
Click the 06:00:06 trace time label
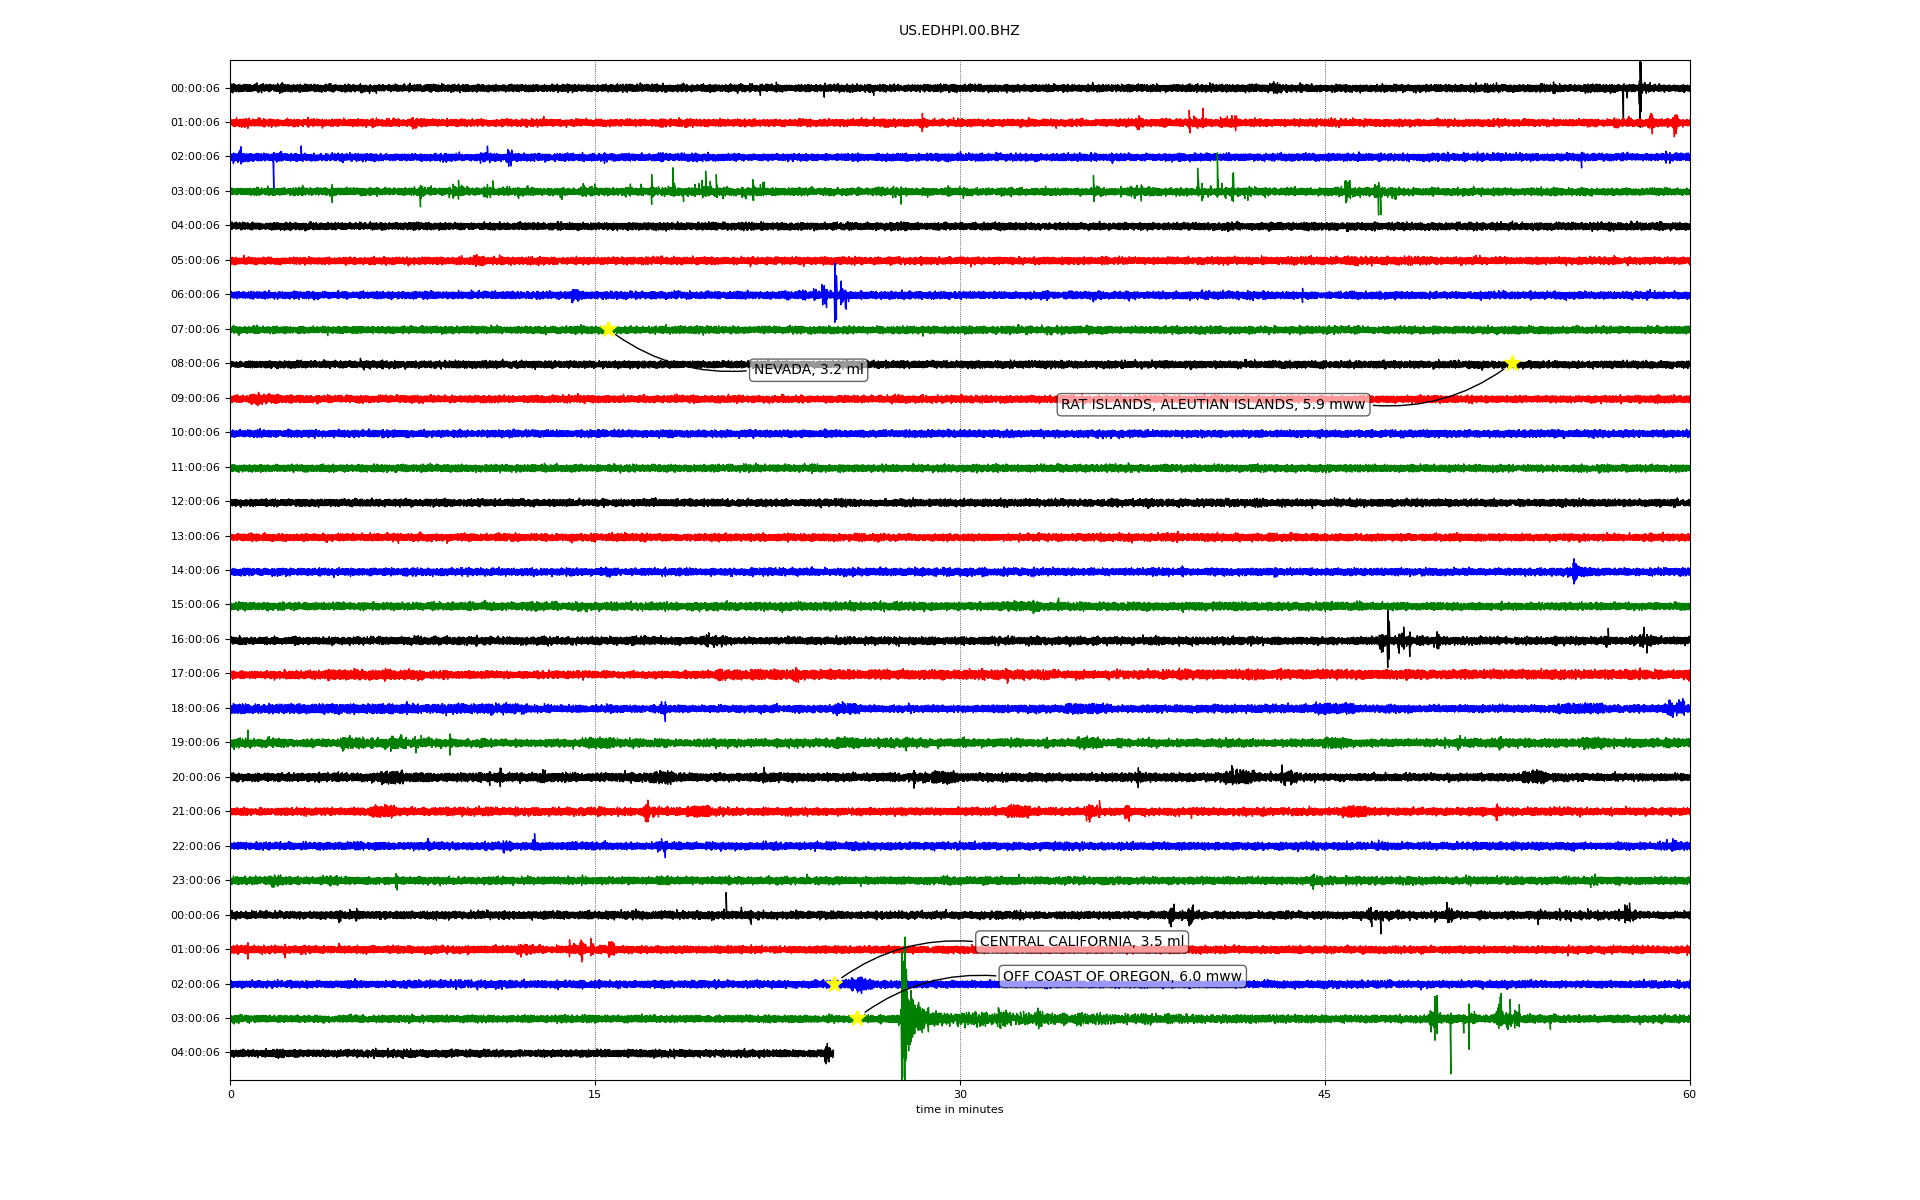click(195, 295)
